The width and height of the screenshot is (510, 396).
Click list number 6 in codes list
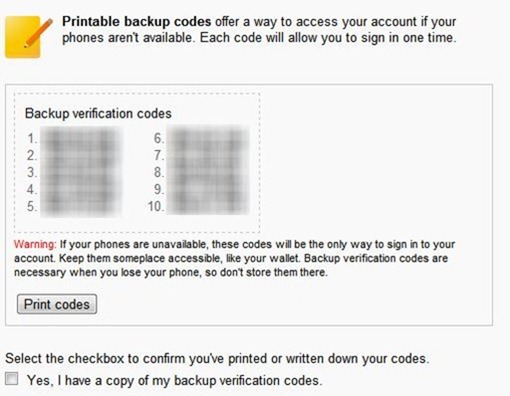[x=159, y=138]
